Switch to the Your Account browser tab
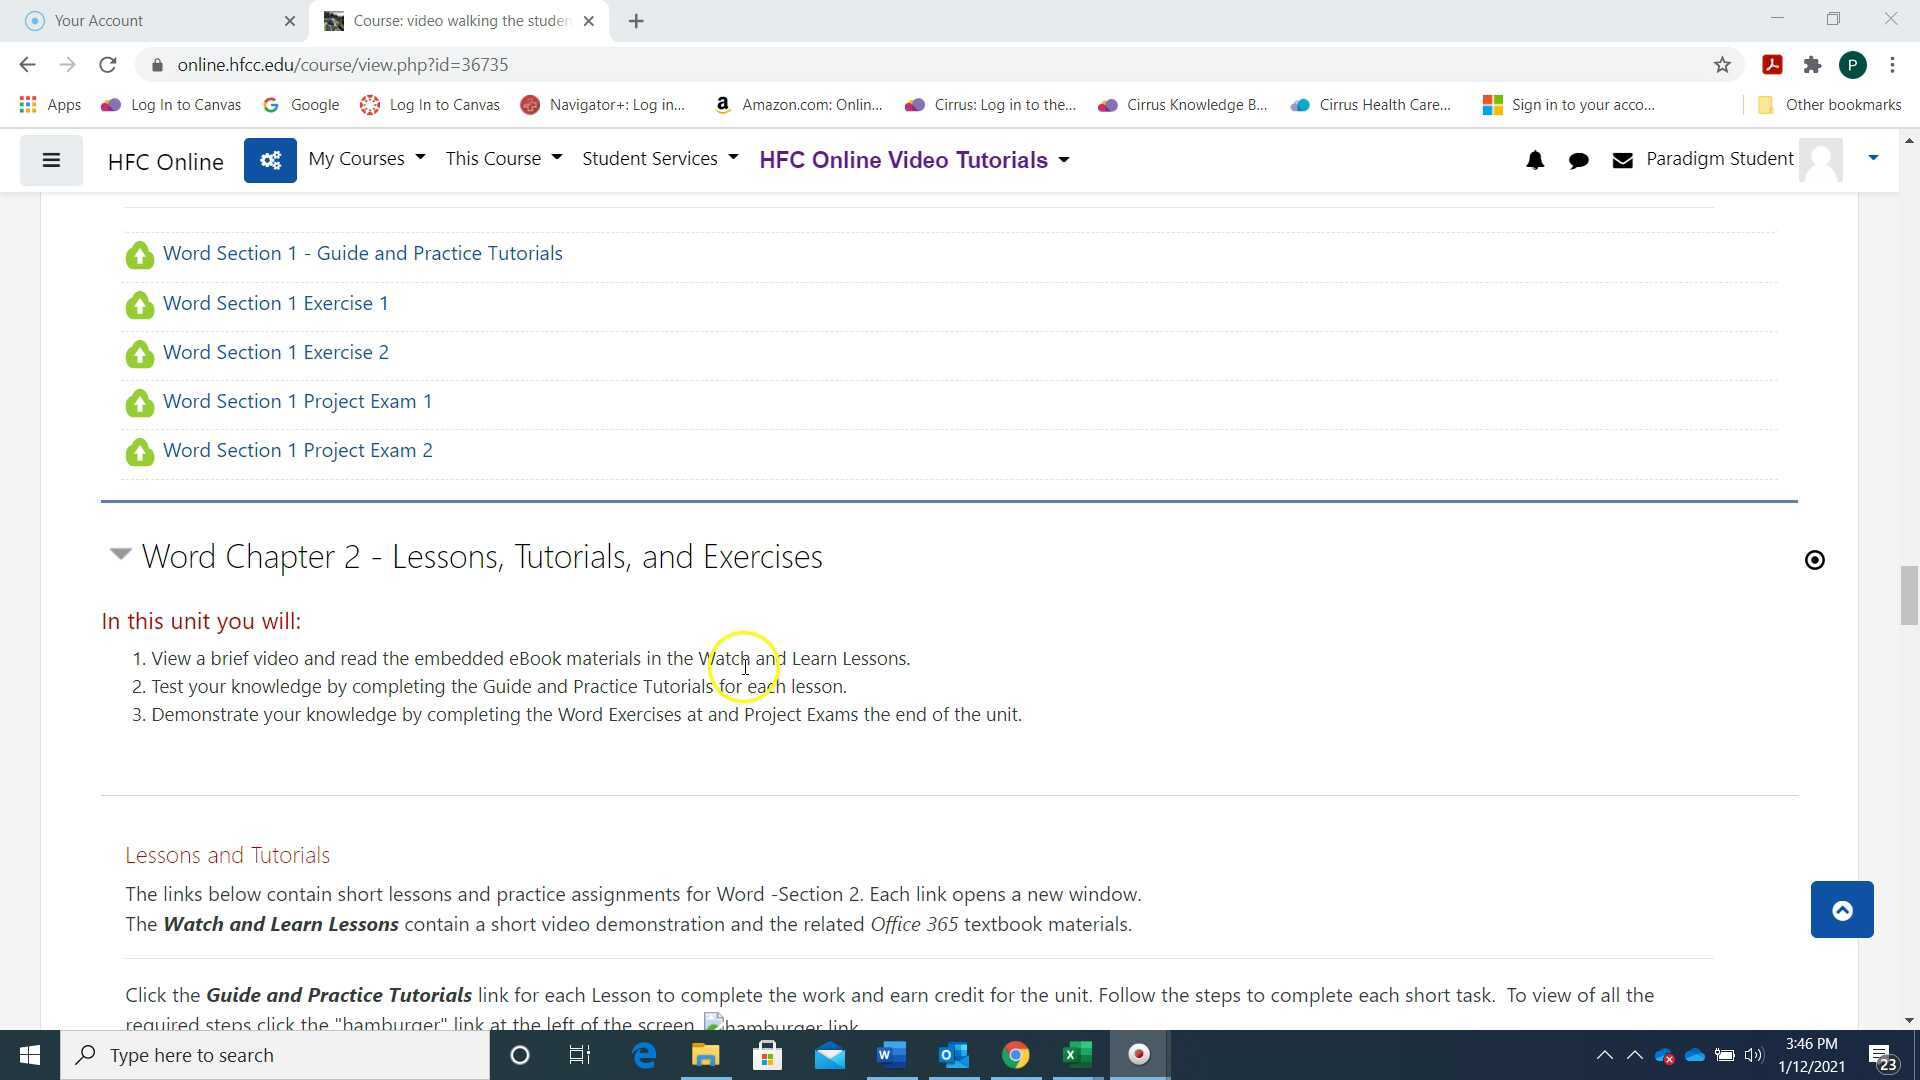The width and height of the screenshot is (1920, 1080). [100, 20]
